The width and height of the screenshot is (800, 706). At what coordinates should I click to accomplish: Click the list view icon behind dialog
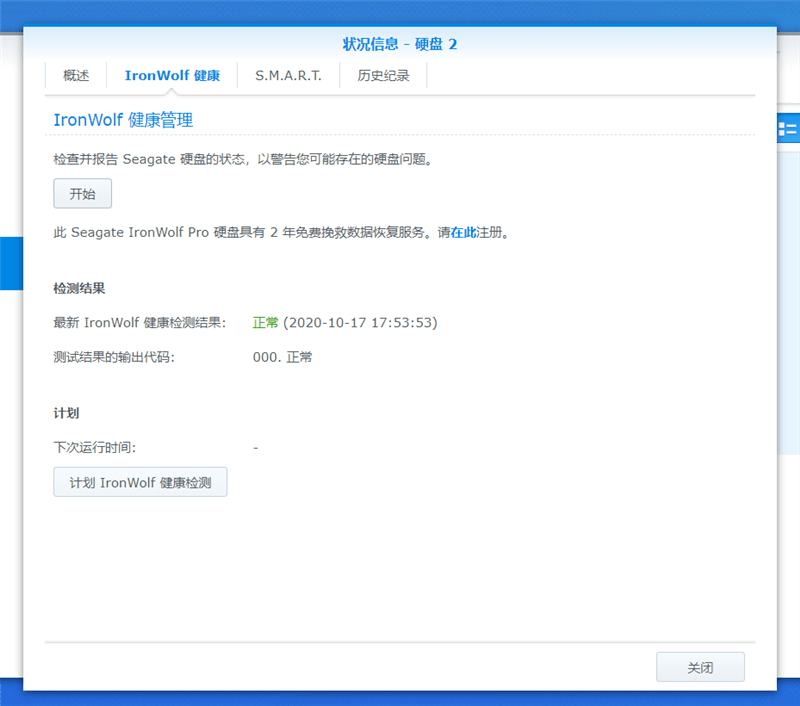[x=787, y=129]
